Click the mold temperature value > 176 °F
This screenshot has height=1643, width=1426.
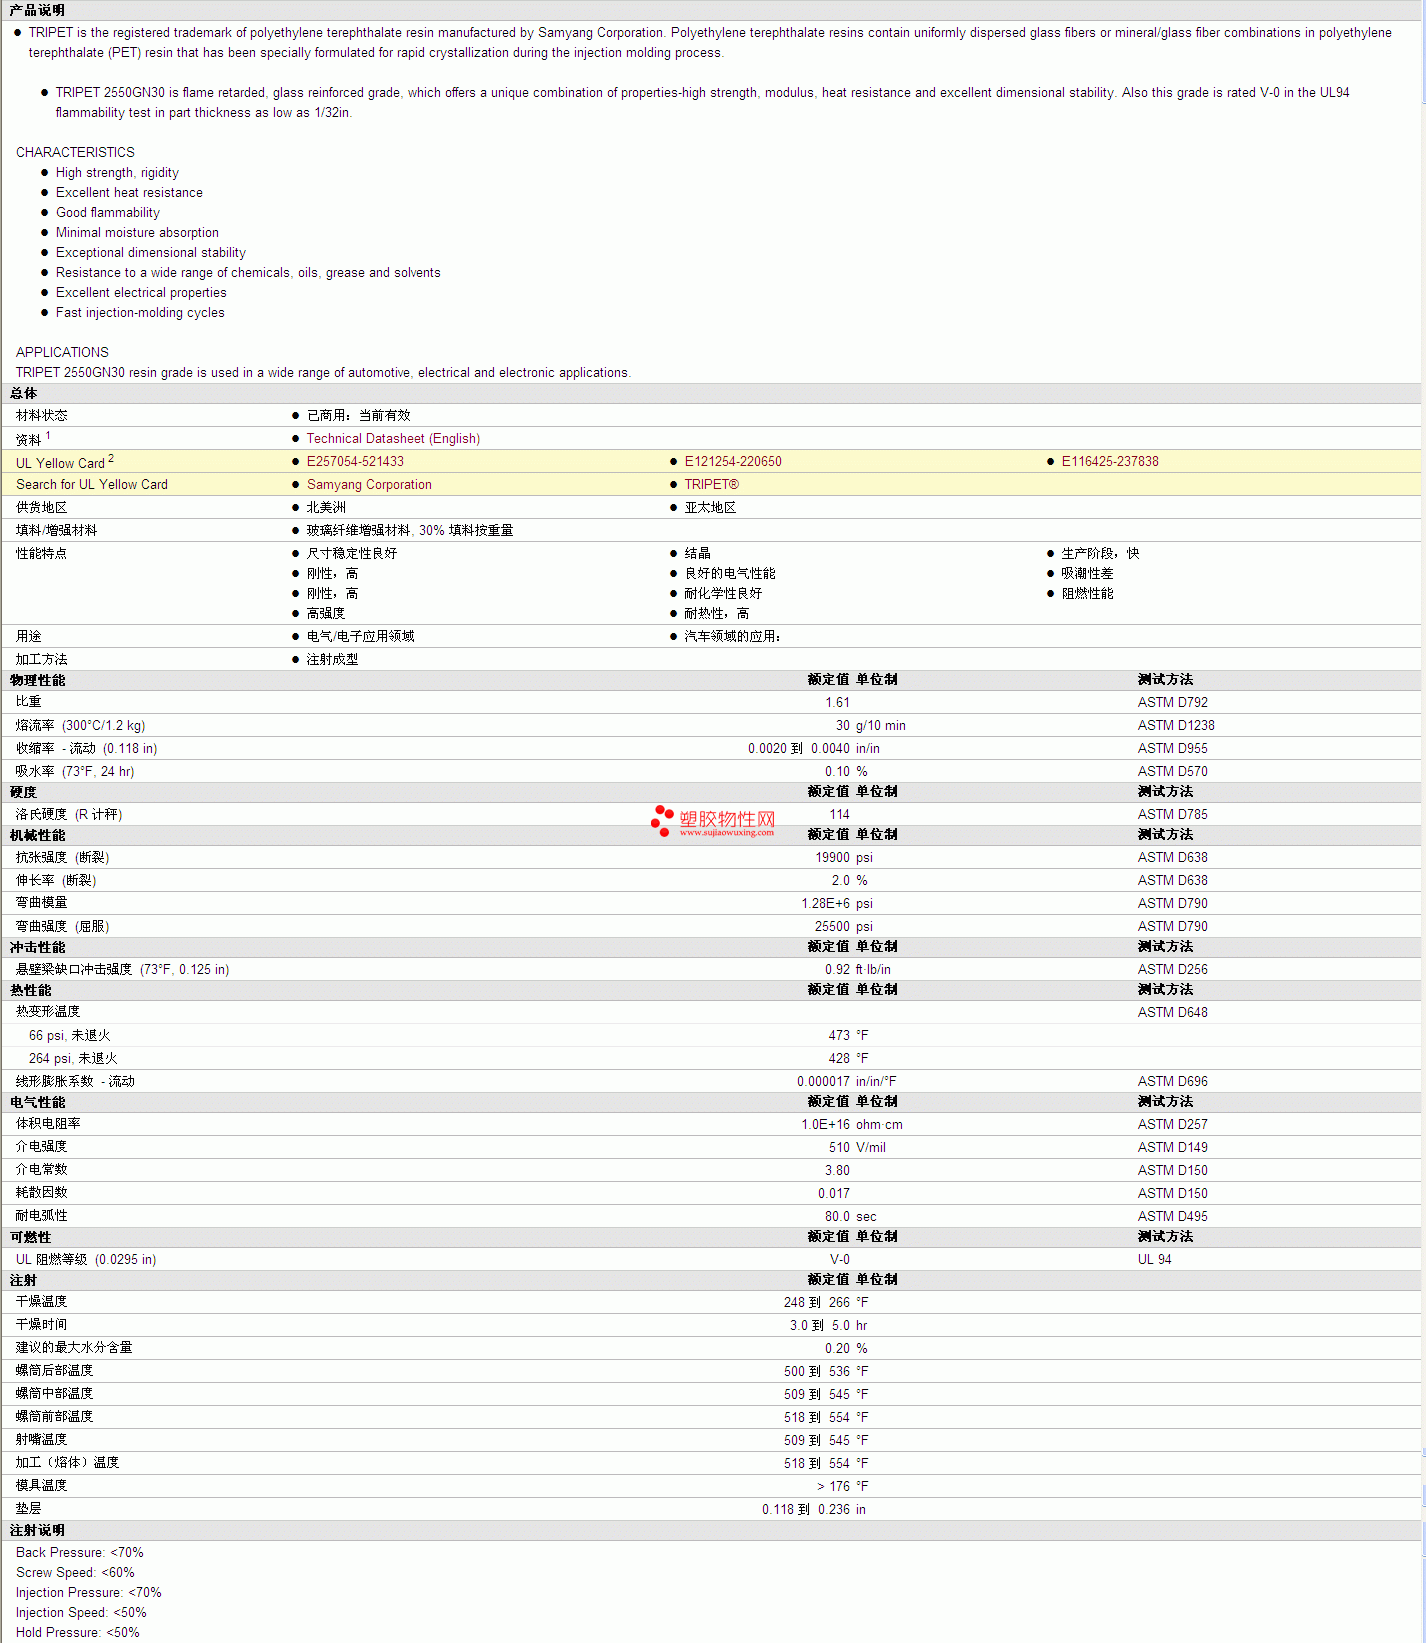[843, 1487]
